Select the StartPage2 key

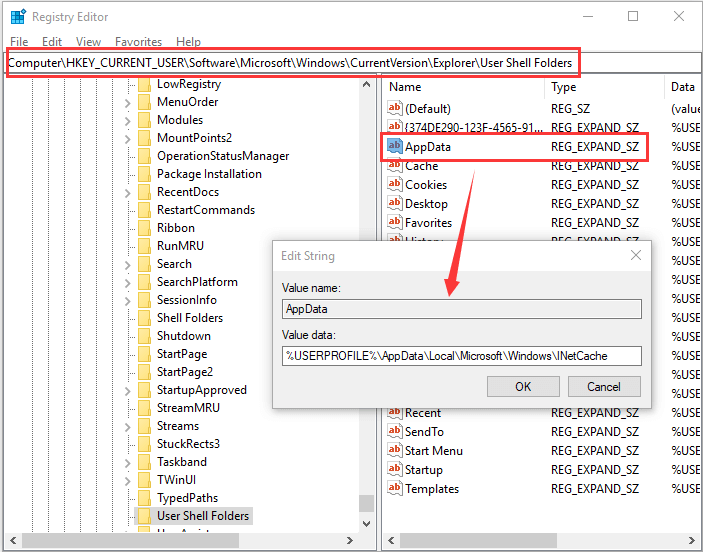point(185,372)
